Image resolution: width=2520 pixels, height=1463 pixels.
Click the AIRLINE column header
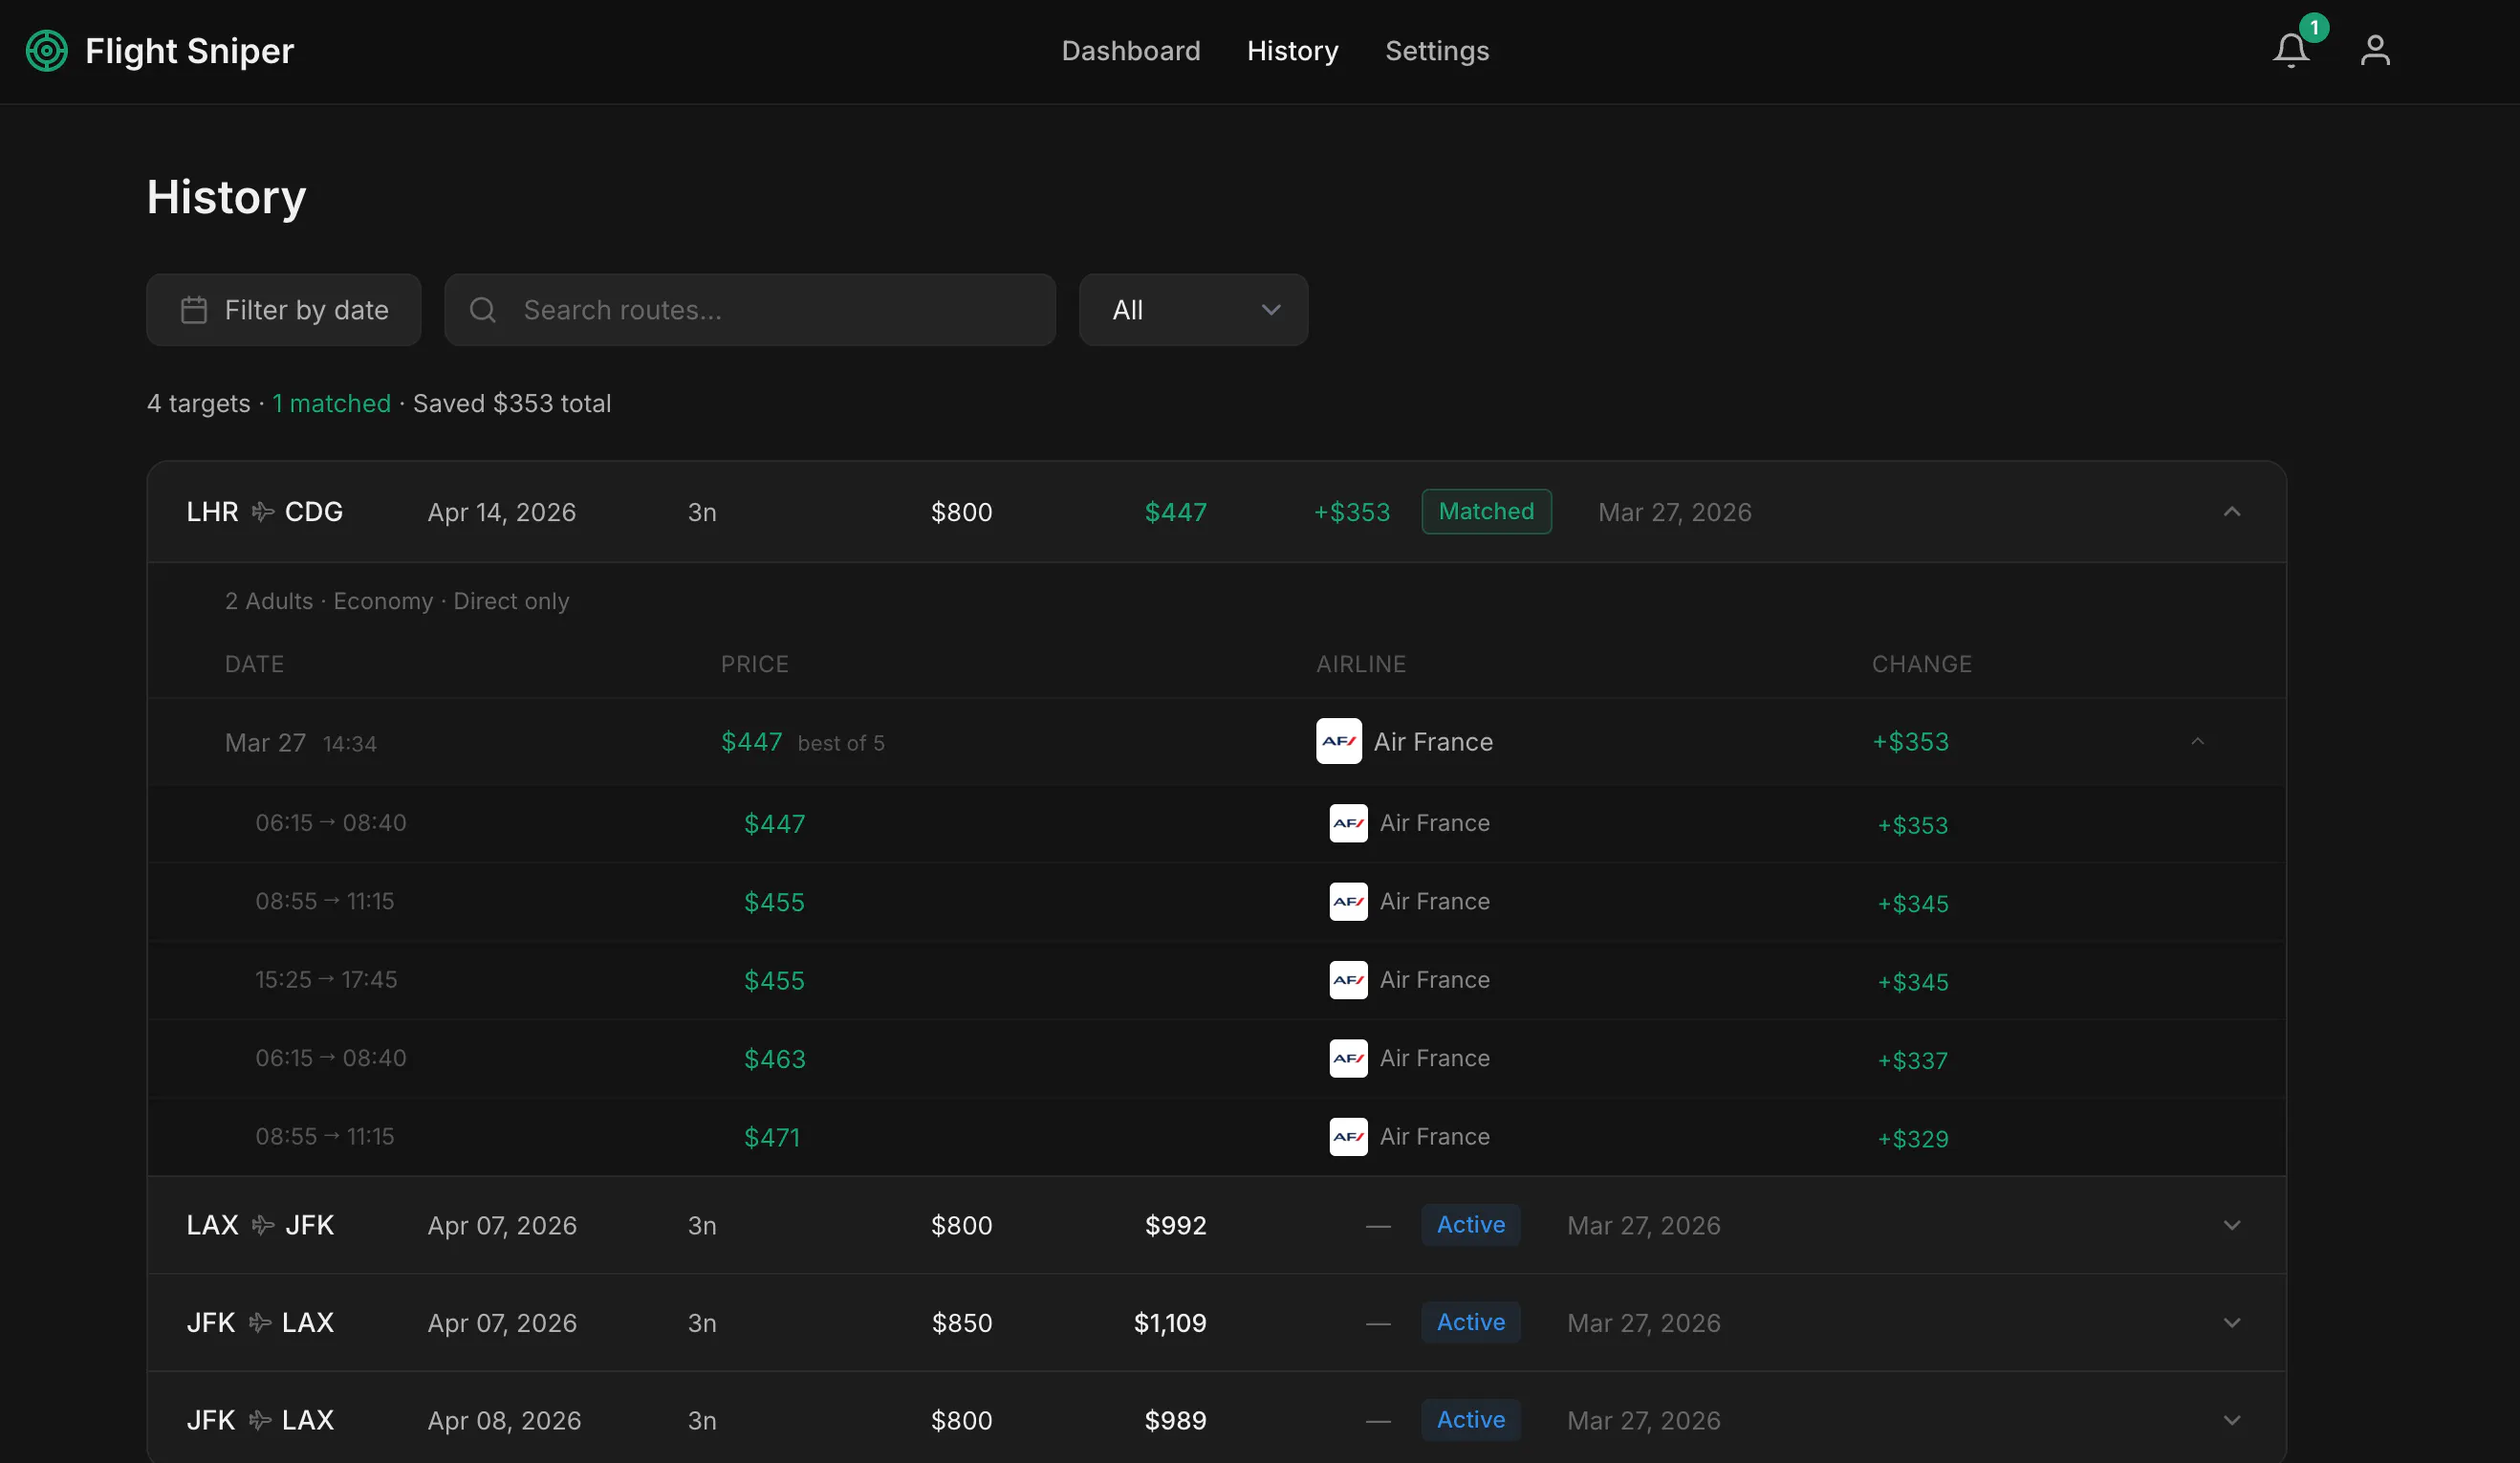click(1361, 664)
